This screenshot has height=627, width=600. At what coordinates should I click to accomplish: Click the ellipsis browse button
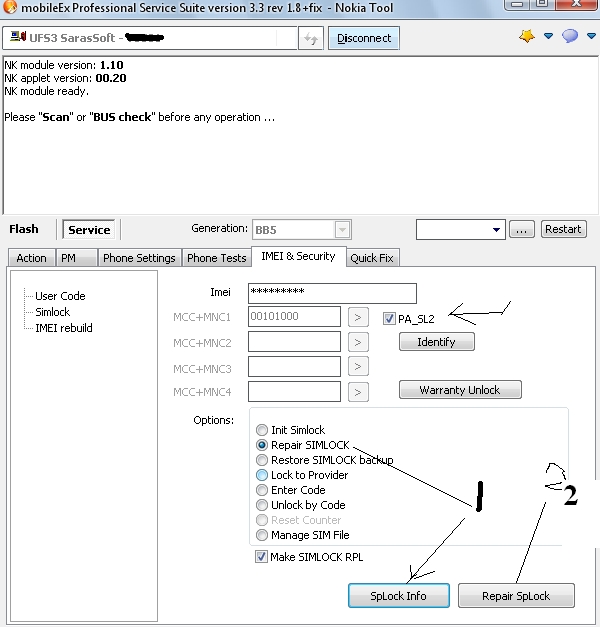point(521,230)
